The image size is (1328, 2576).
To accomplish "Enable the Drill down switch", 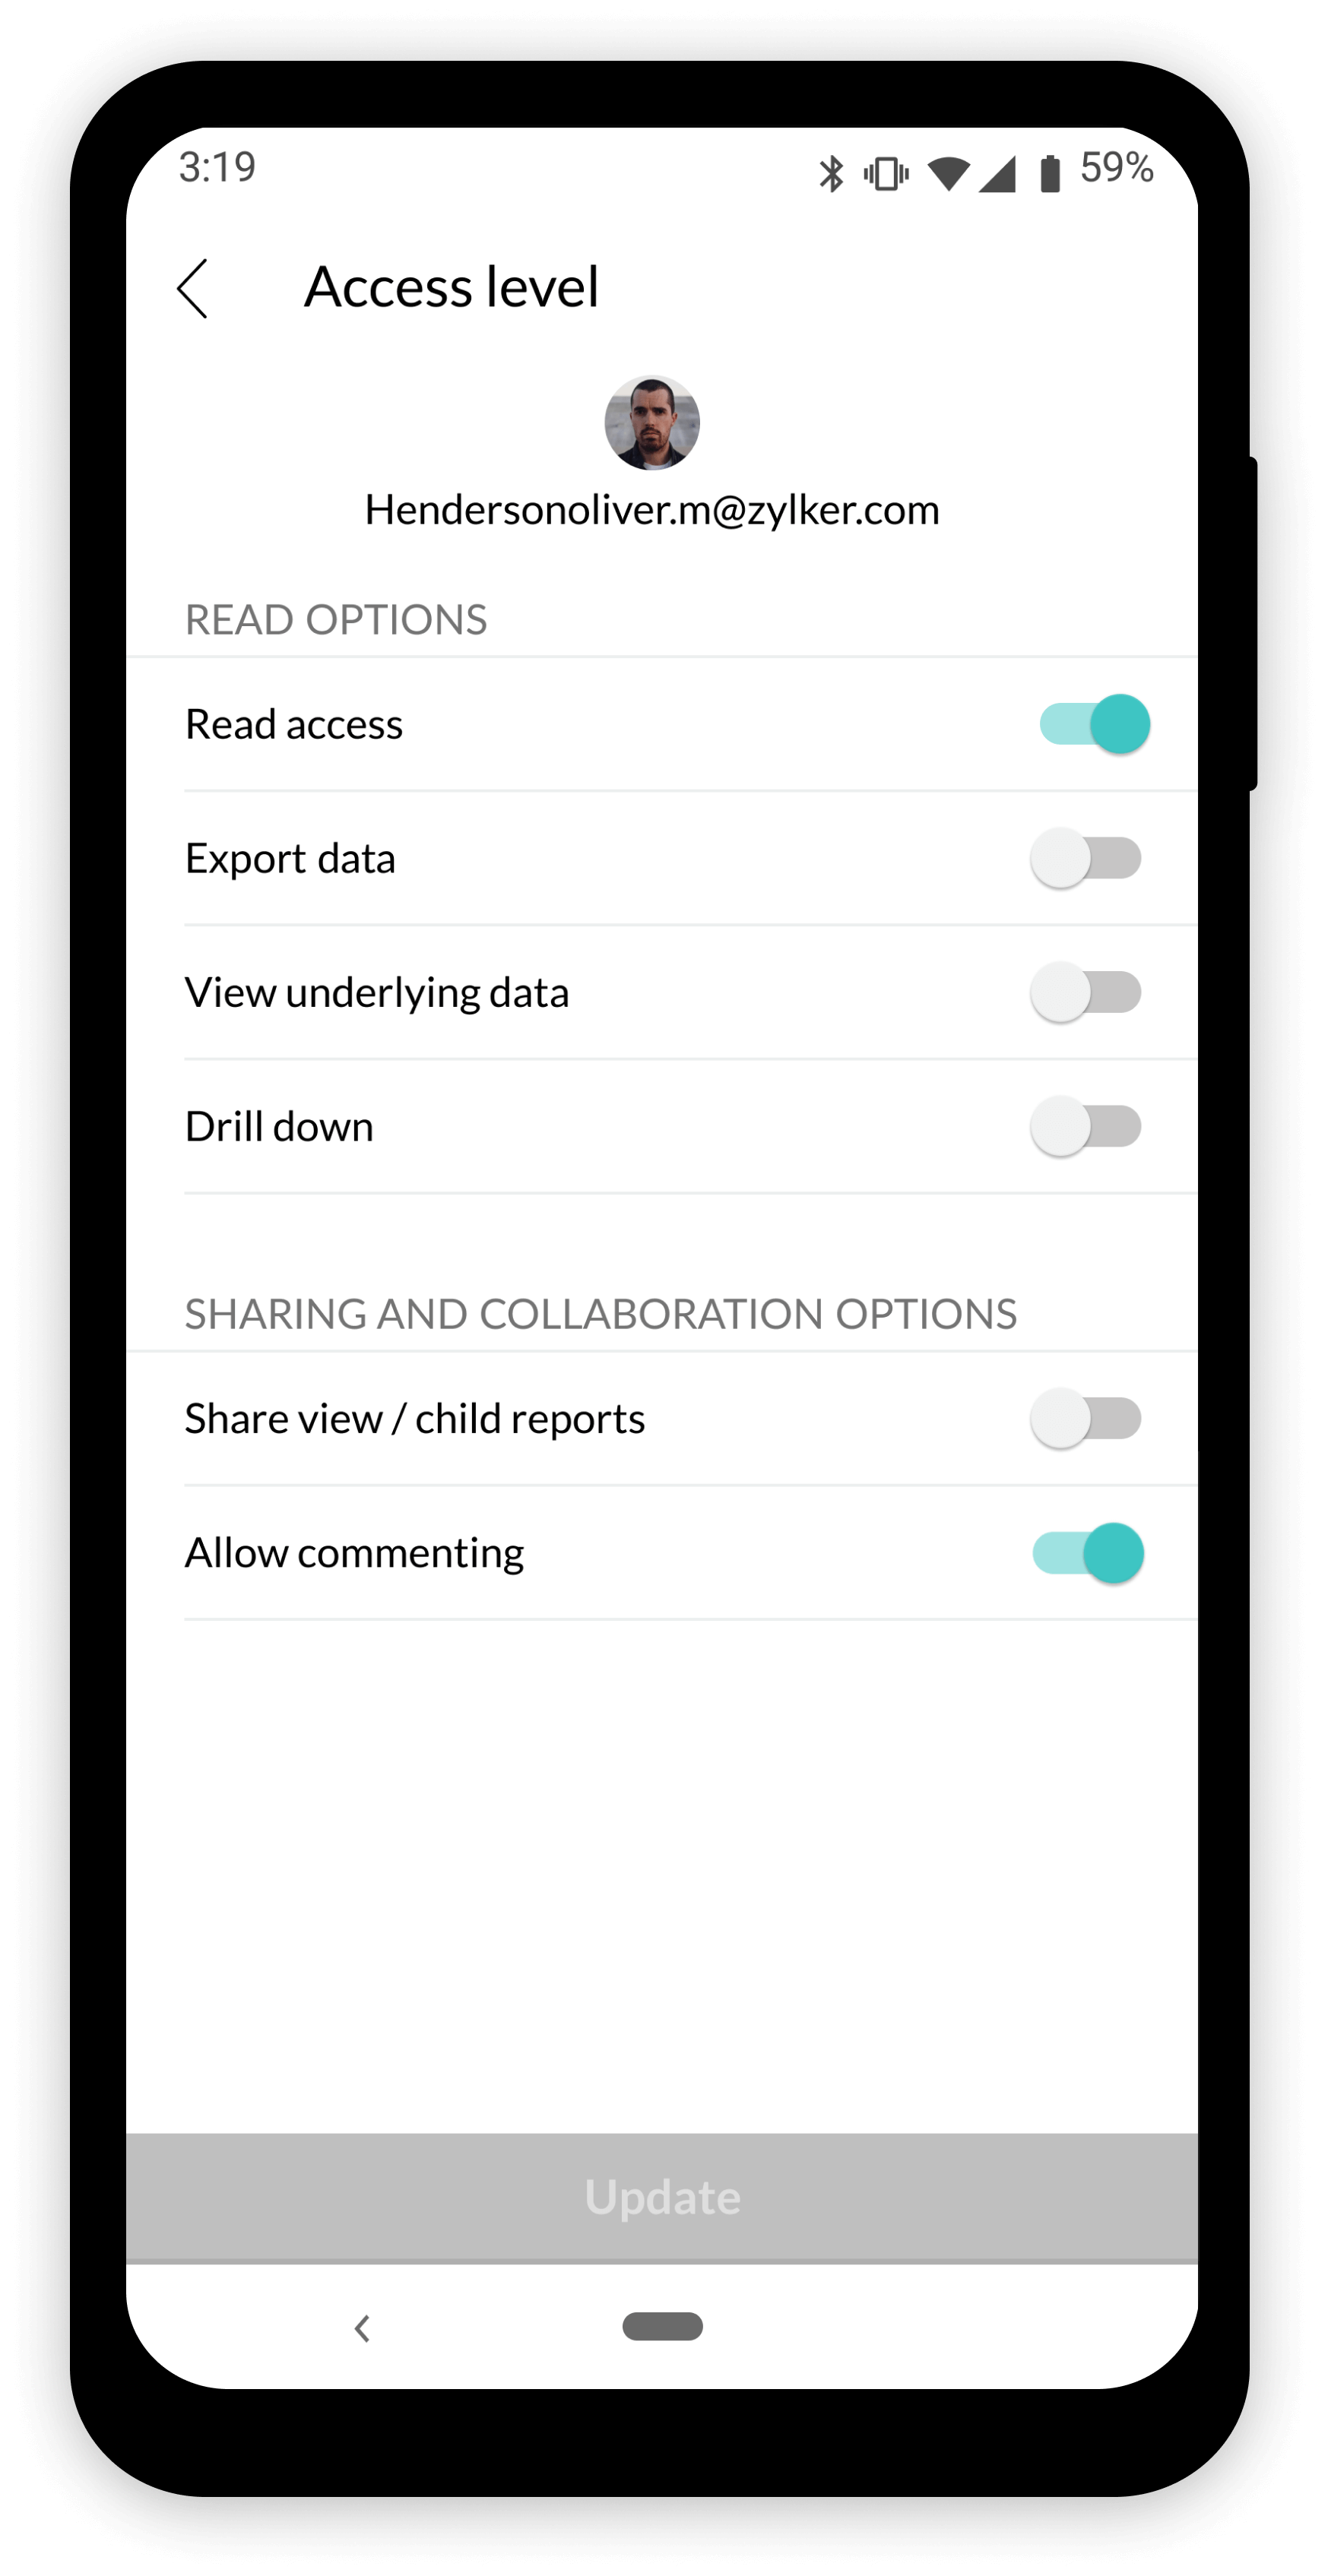I will (1086, 1126).
